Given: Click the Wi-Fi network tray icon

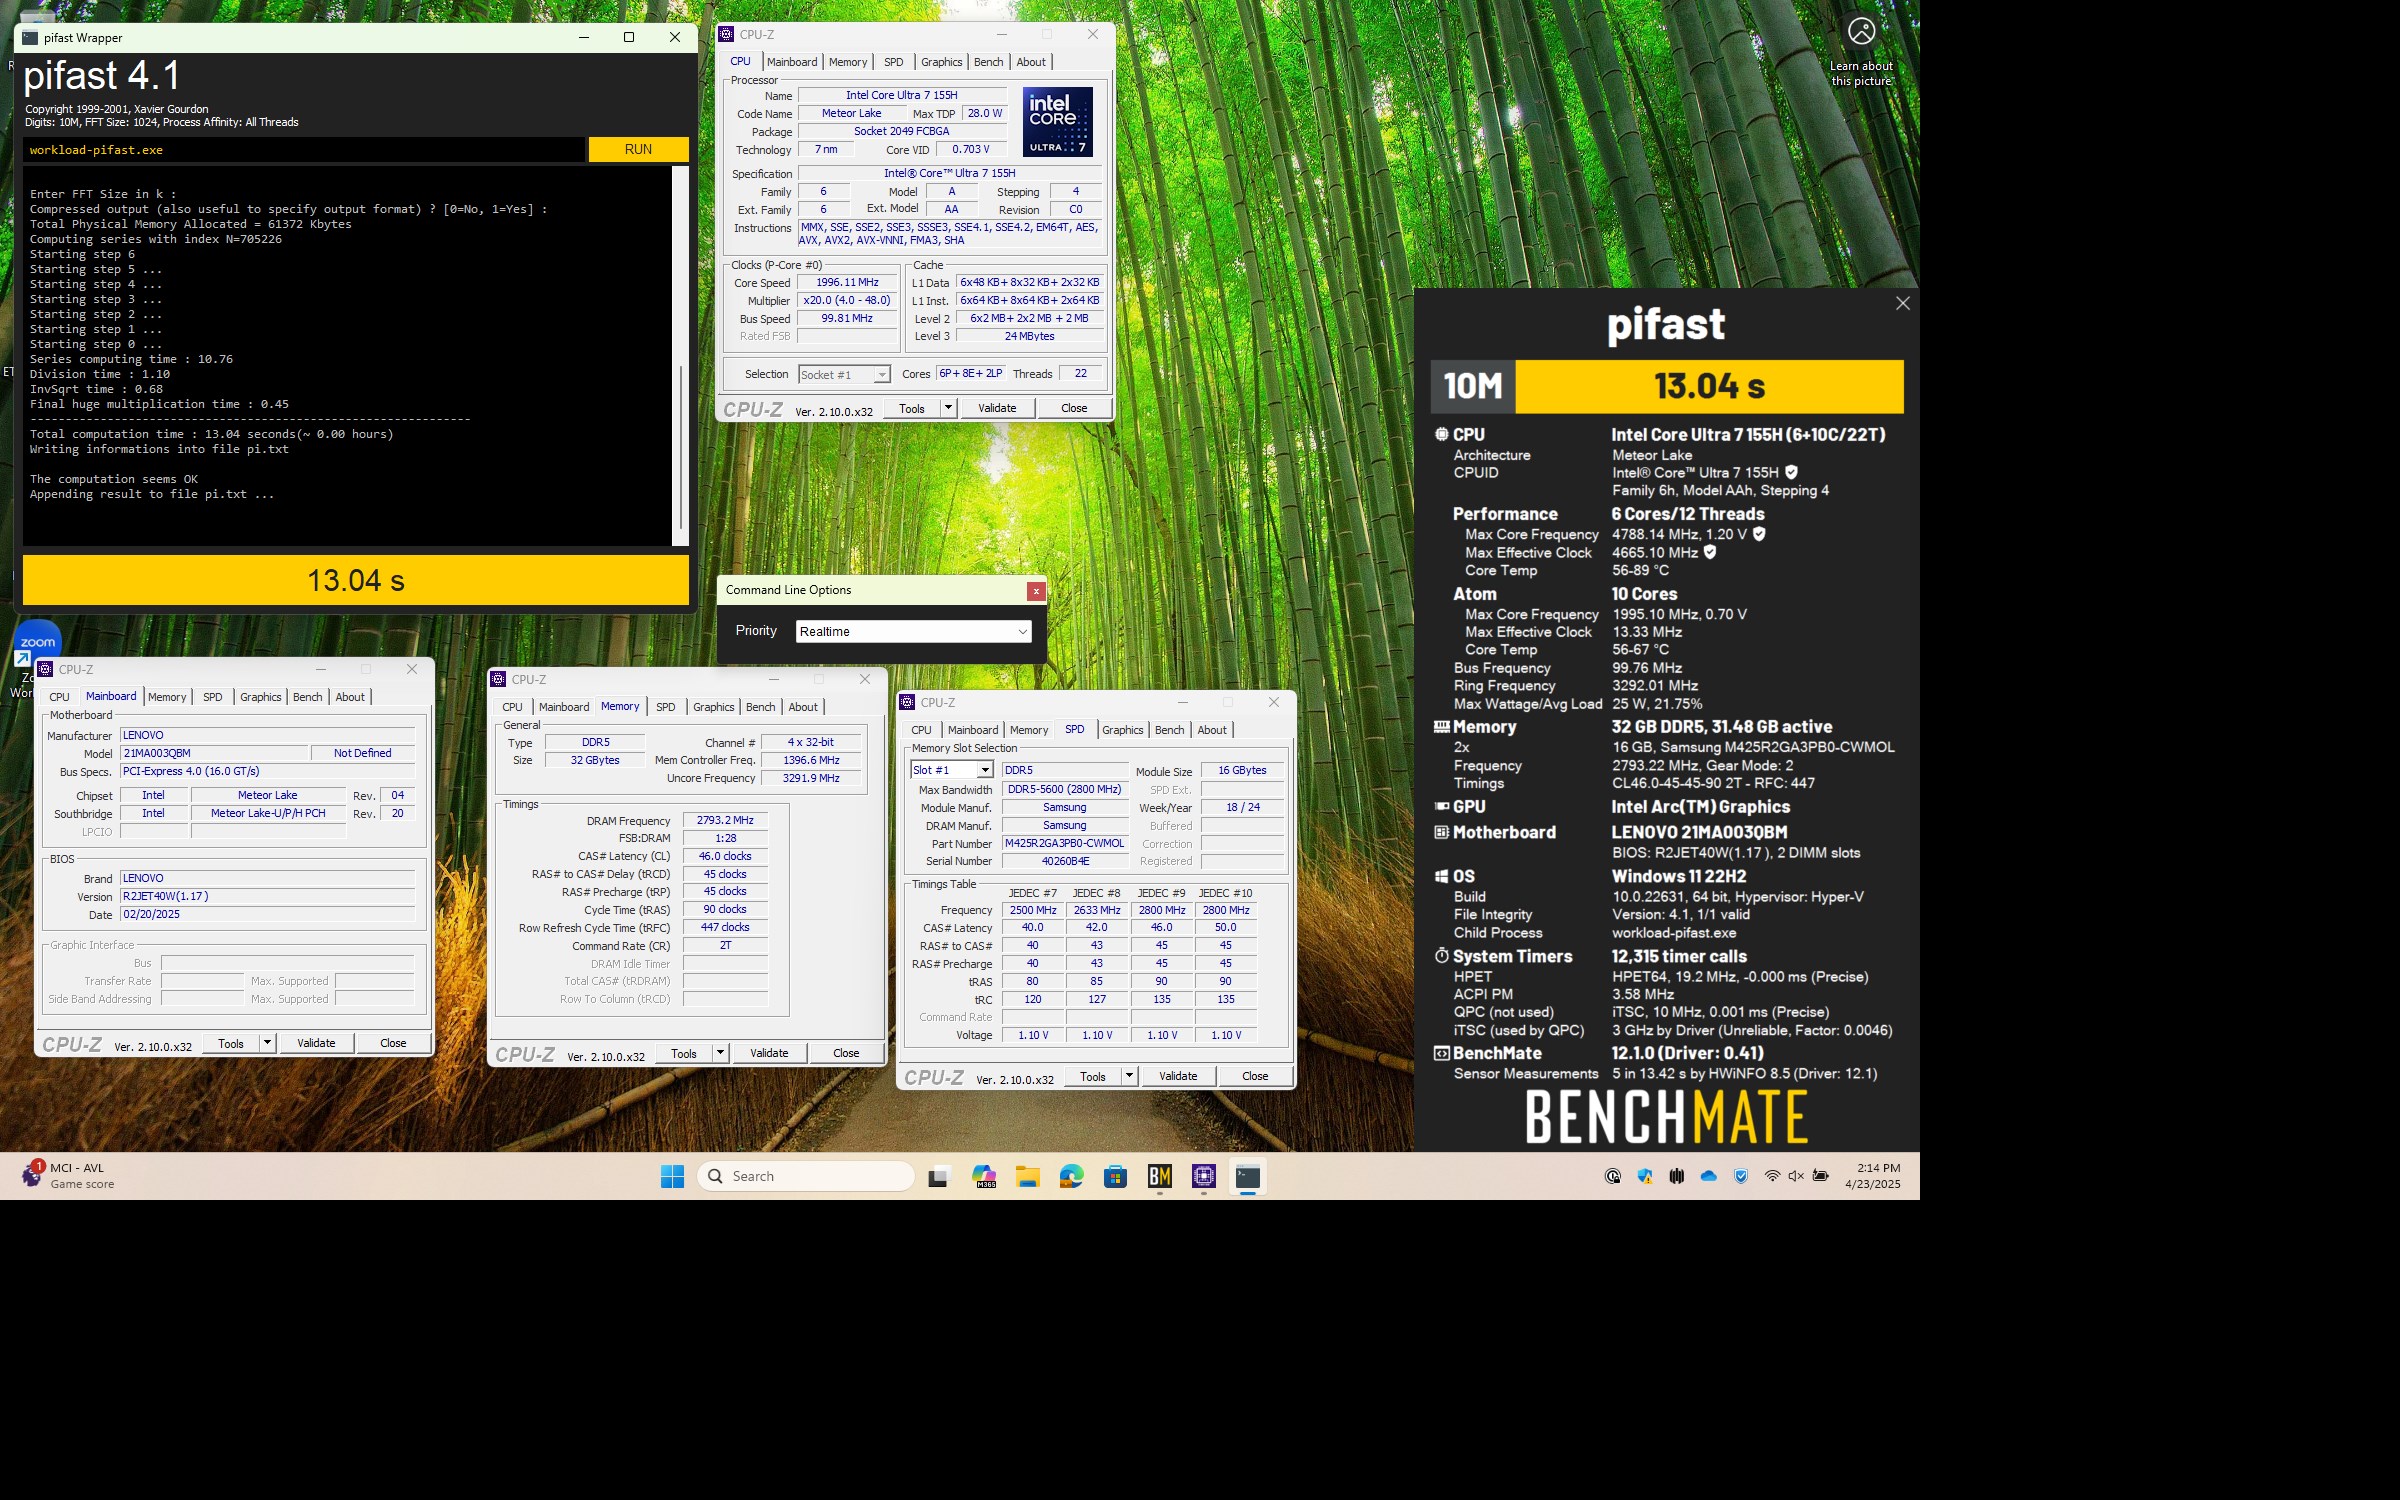Looking at the screenshot, I should tap(1772, 1176).
